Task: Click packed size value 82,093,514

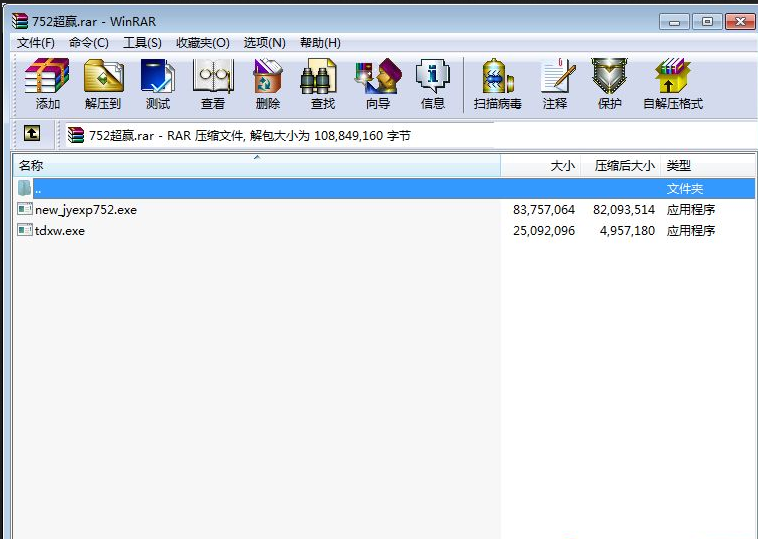Action: point(624,210)
